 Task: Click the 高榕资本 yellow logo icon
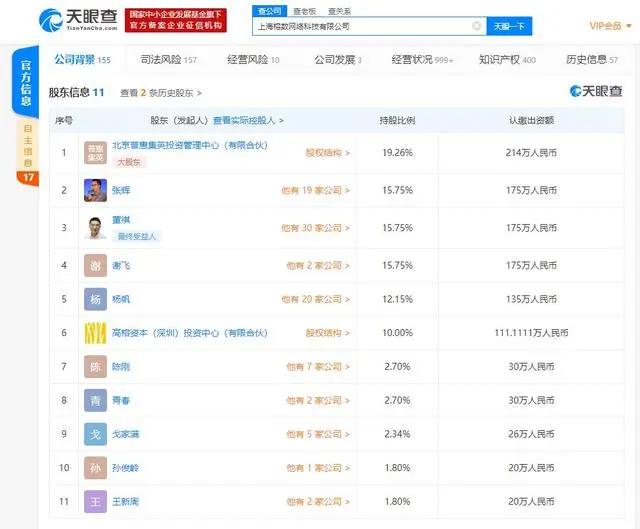(x=95, y=332)
